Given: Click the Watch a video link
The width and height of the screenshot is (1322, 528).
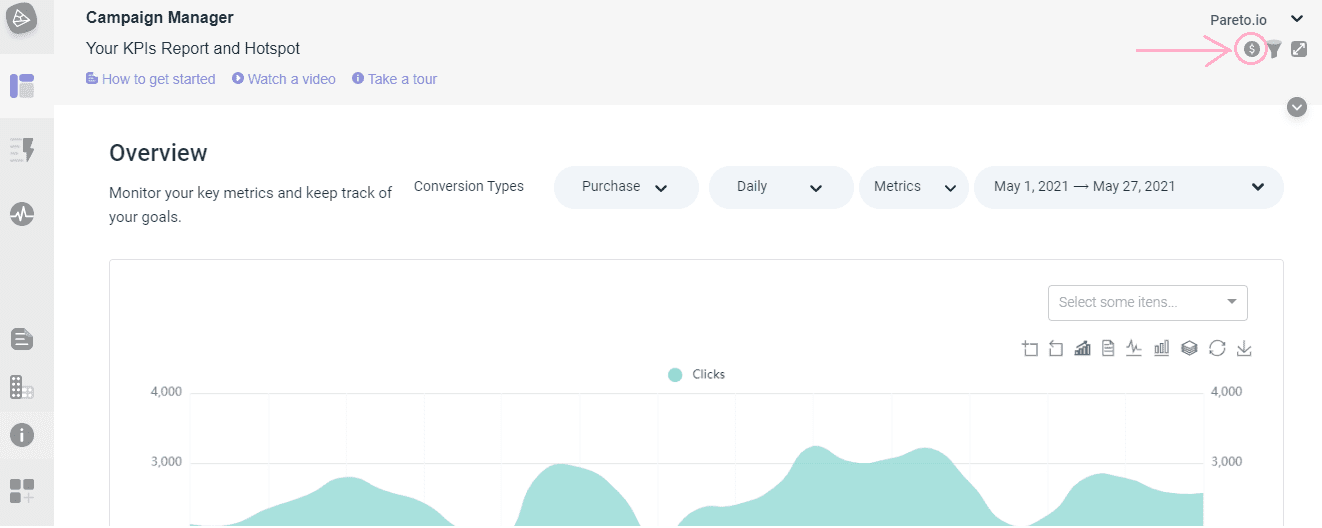Looking at the screenshot, I should [284, 79].
